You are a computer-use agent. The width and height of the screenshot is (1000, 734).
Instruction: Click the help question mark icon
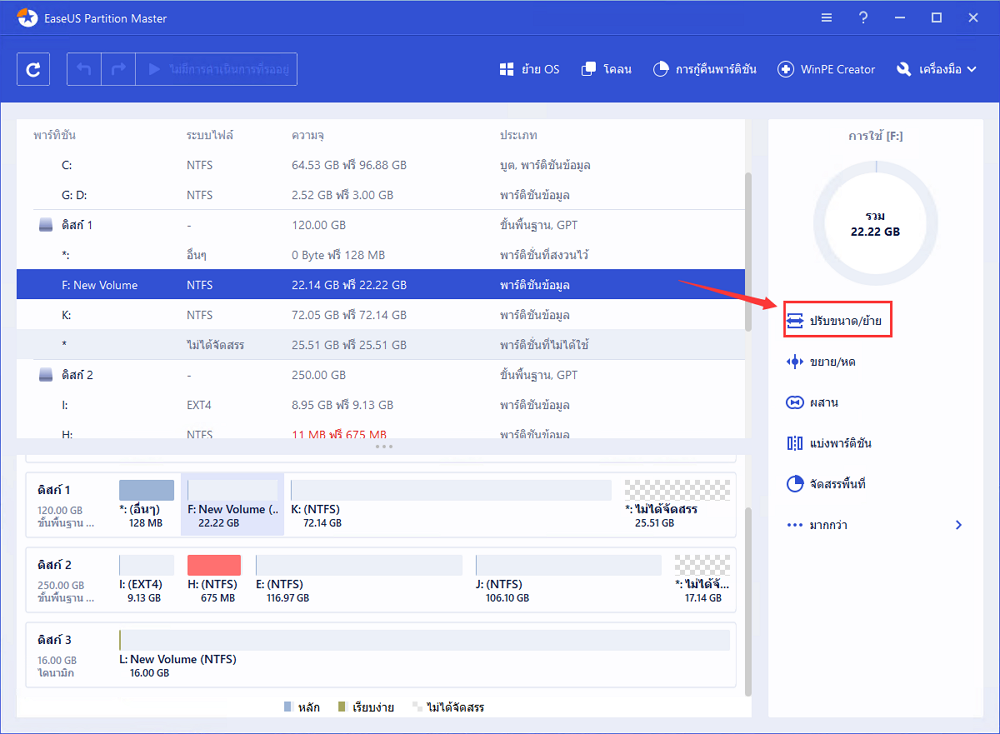(863, 18)
